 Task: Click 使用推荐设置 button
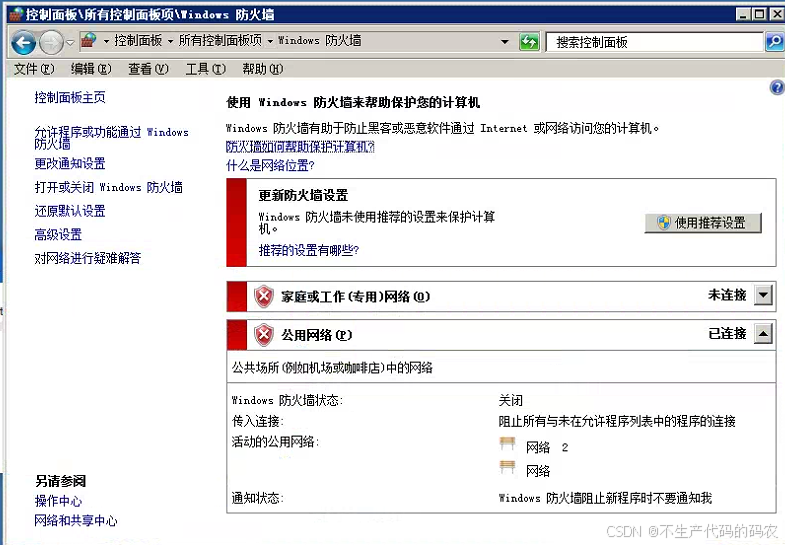(703, 223)
